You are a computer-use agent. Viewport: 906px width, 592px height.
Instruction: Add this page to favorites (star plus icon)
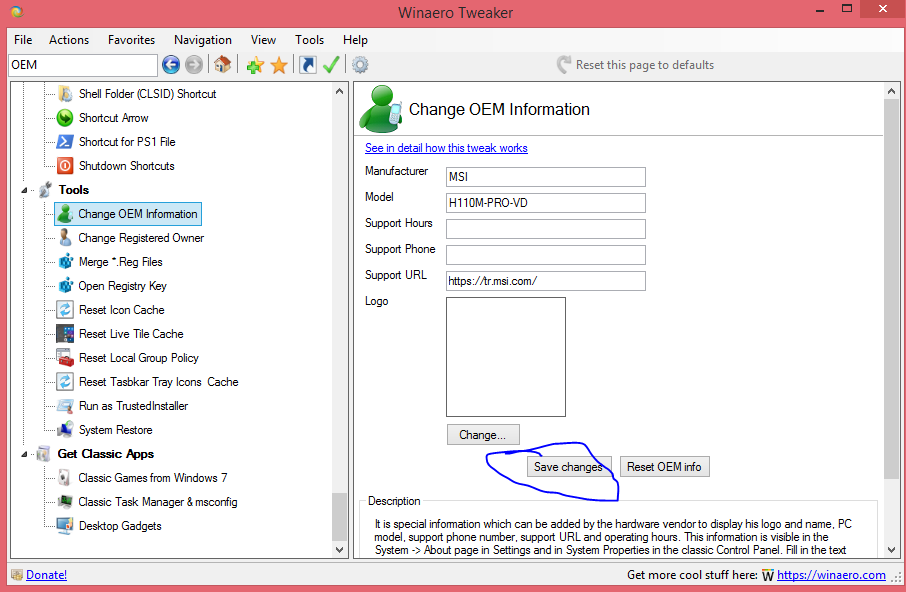click(255, 65)
